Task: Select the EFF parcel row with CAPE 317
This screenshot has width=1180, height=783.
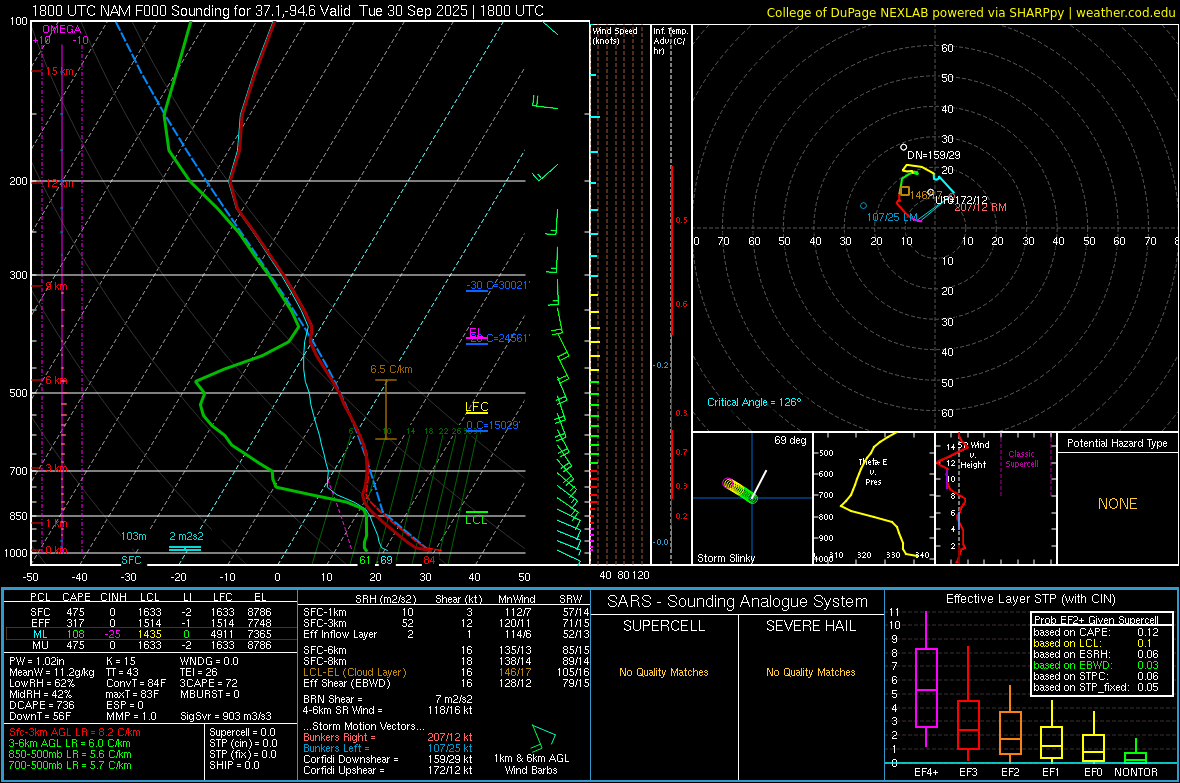Action: coord(151,623)
